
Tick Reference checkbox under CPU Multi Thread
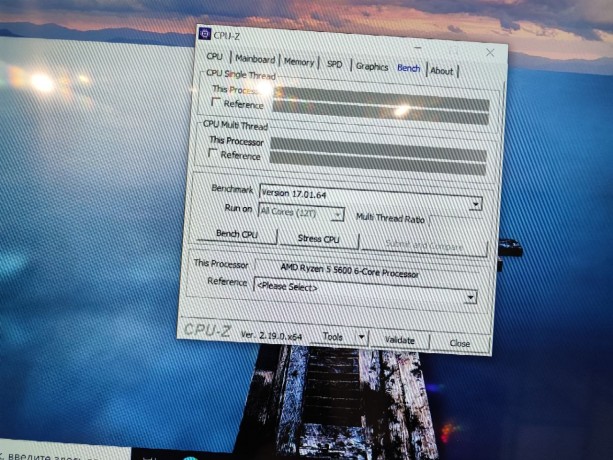[x=212, y=154]
